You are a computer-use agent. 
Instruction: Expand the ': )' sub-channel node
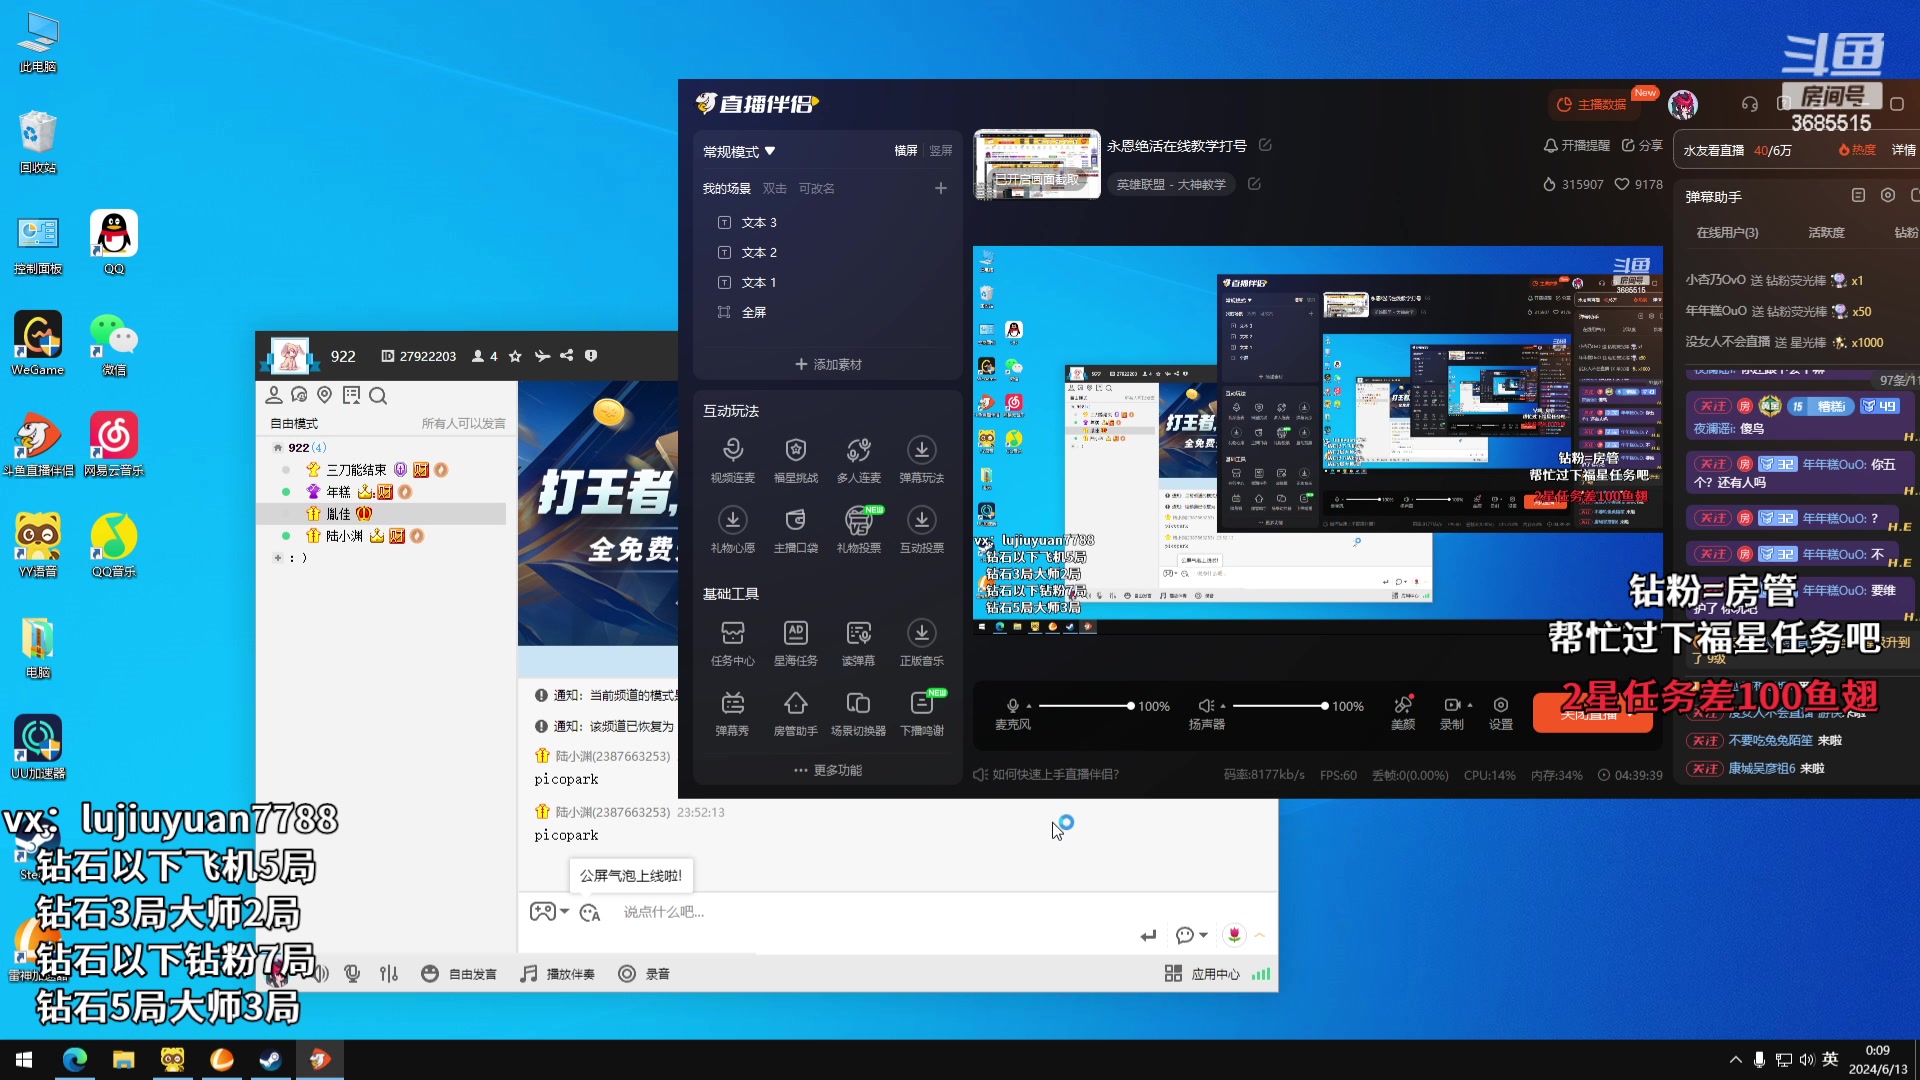point(278,558)
